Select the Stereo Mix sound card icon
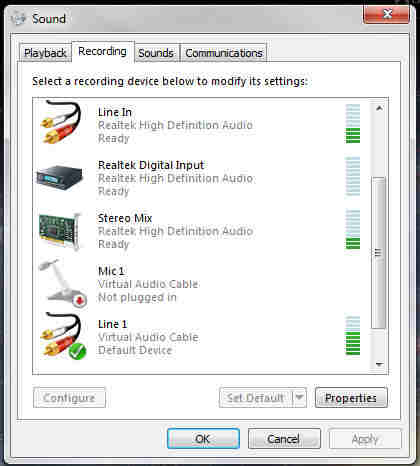 click(60, 231)
